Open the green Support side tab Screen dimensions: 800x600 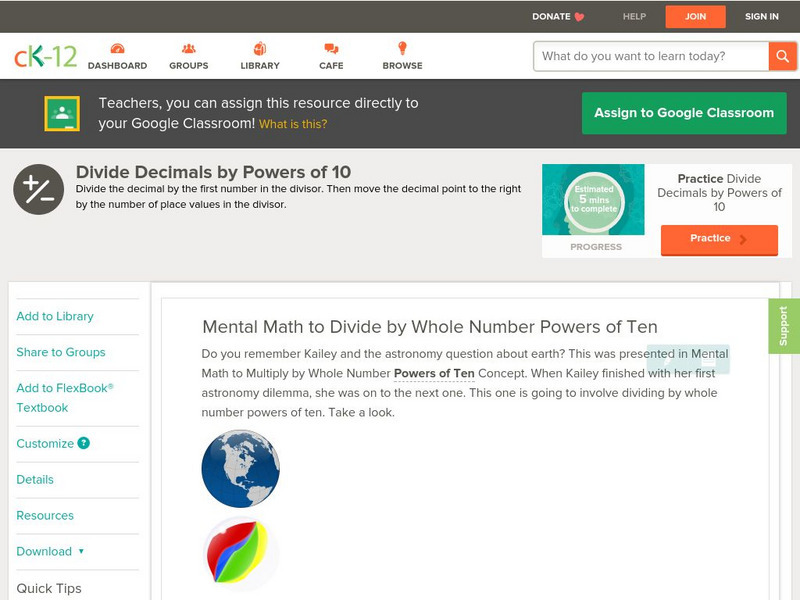click(784, 326)
